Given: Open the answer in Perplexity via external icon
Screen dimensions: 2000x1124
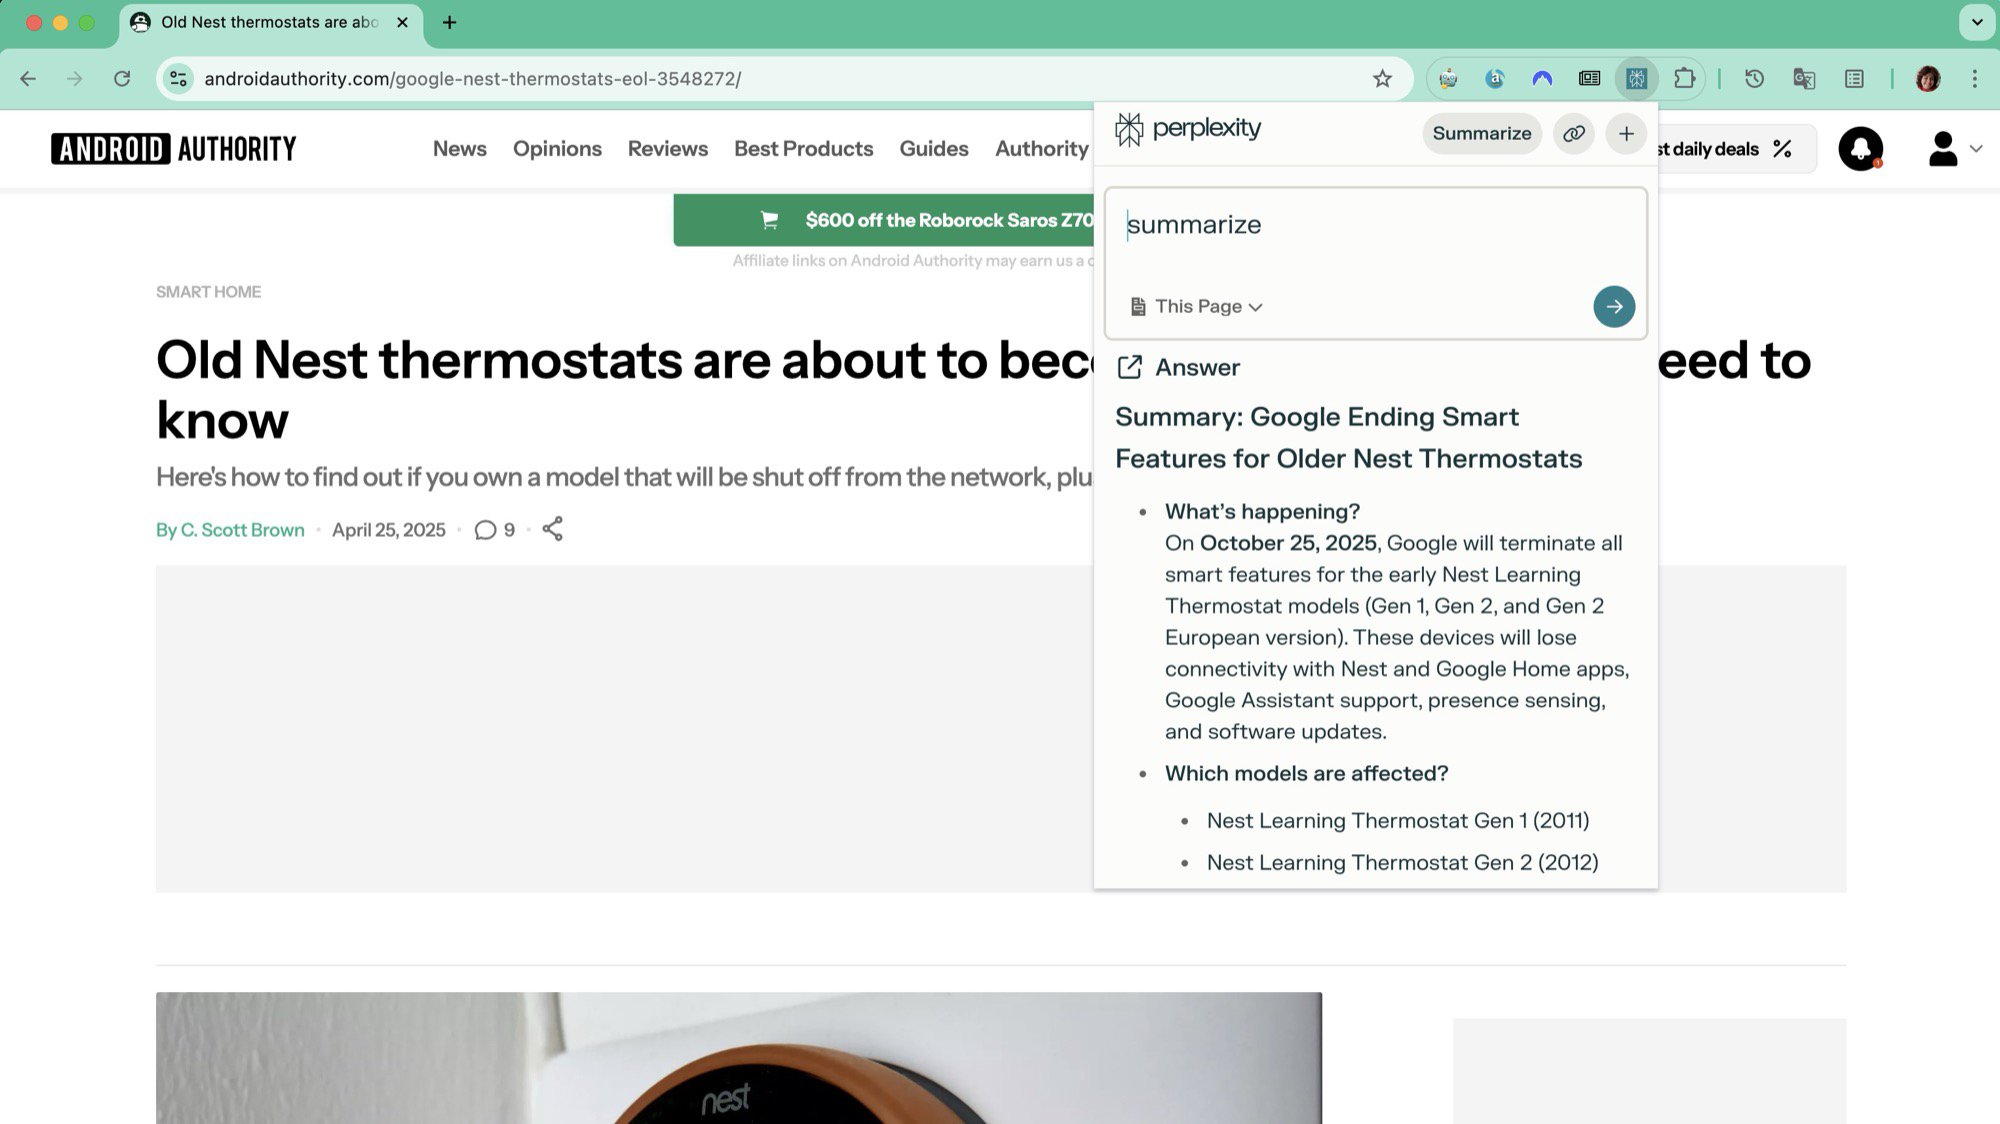Looking at the screenshot, I should (x=1129, y=367).
